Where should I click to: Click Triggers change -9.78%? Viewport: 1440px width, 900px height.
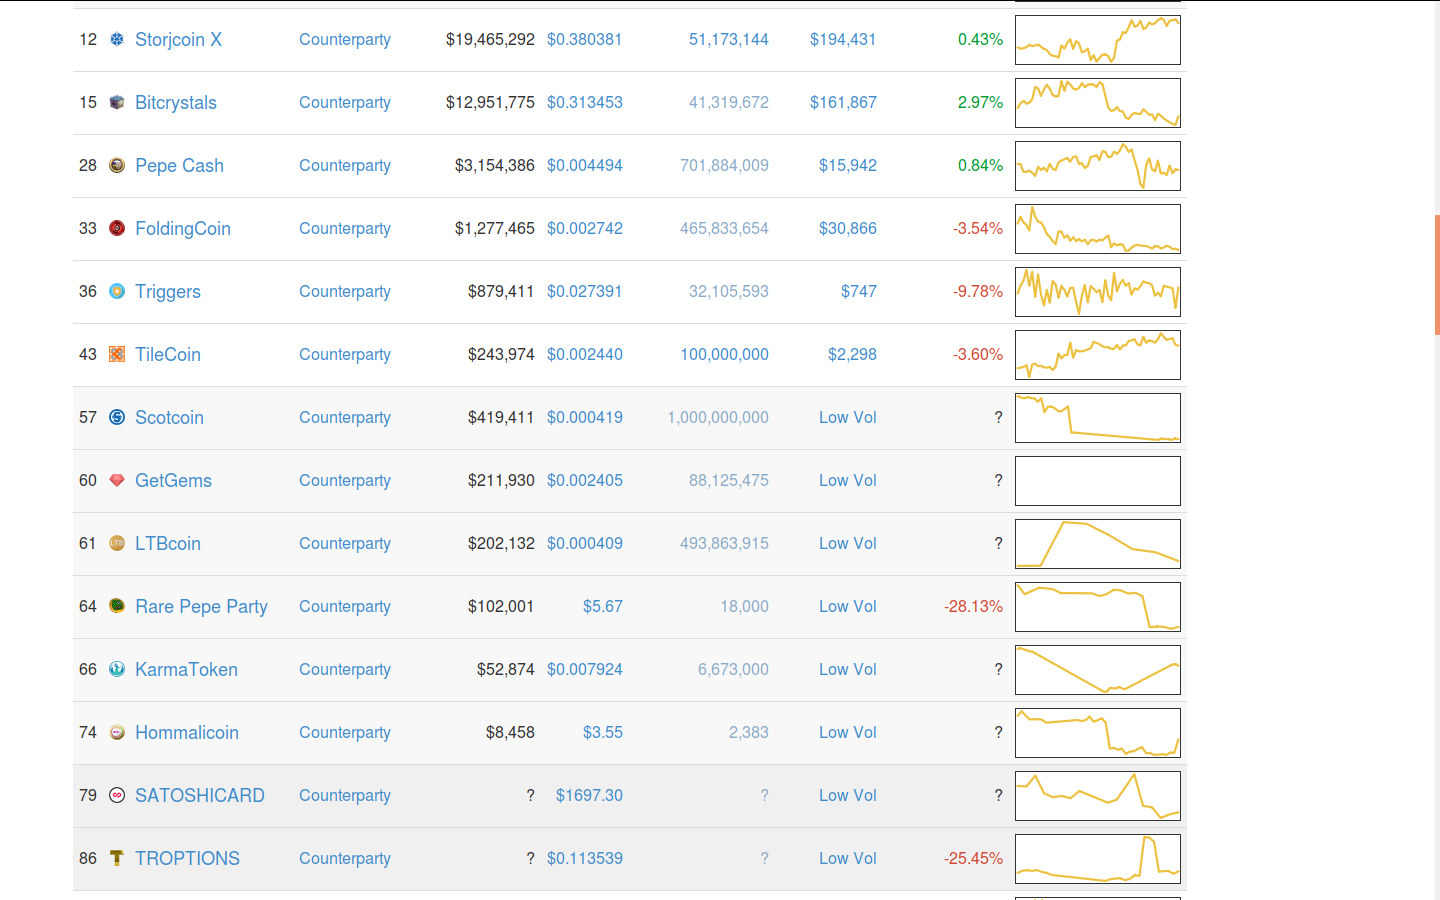point(978,291)
